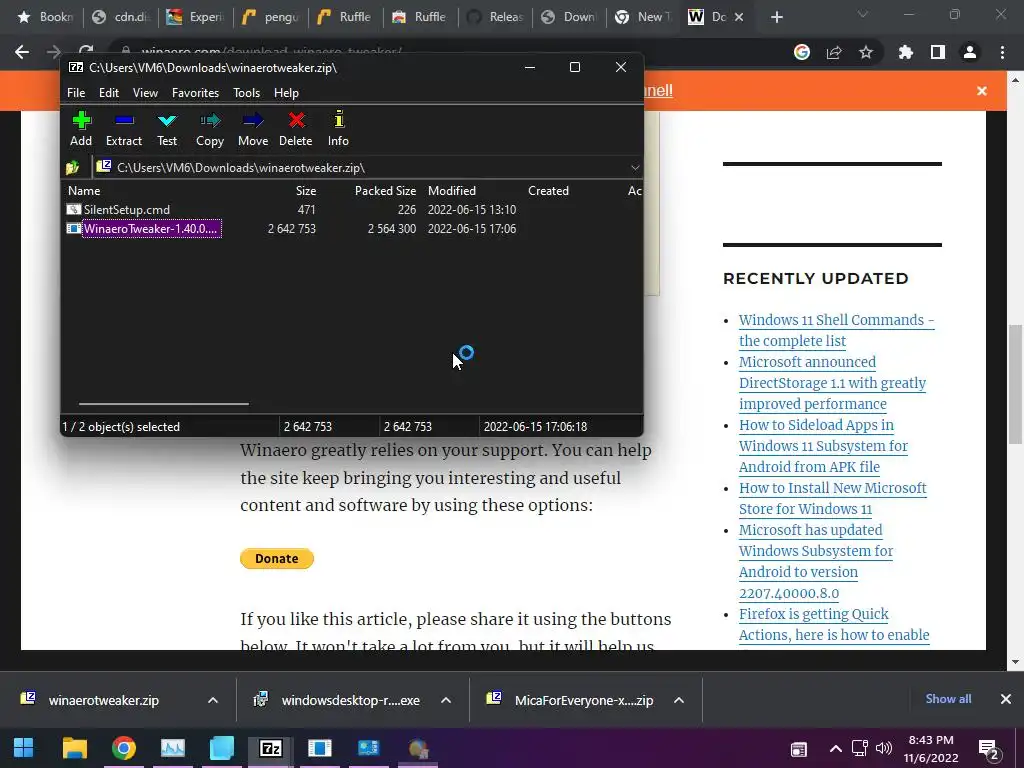Sort by the Size column header
The width and height of the screenshot is (1024, 768).
(306, 191)
